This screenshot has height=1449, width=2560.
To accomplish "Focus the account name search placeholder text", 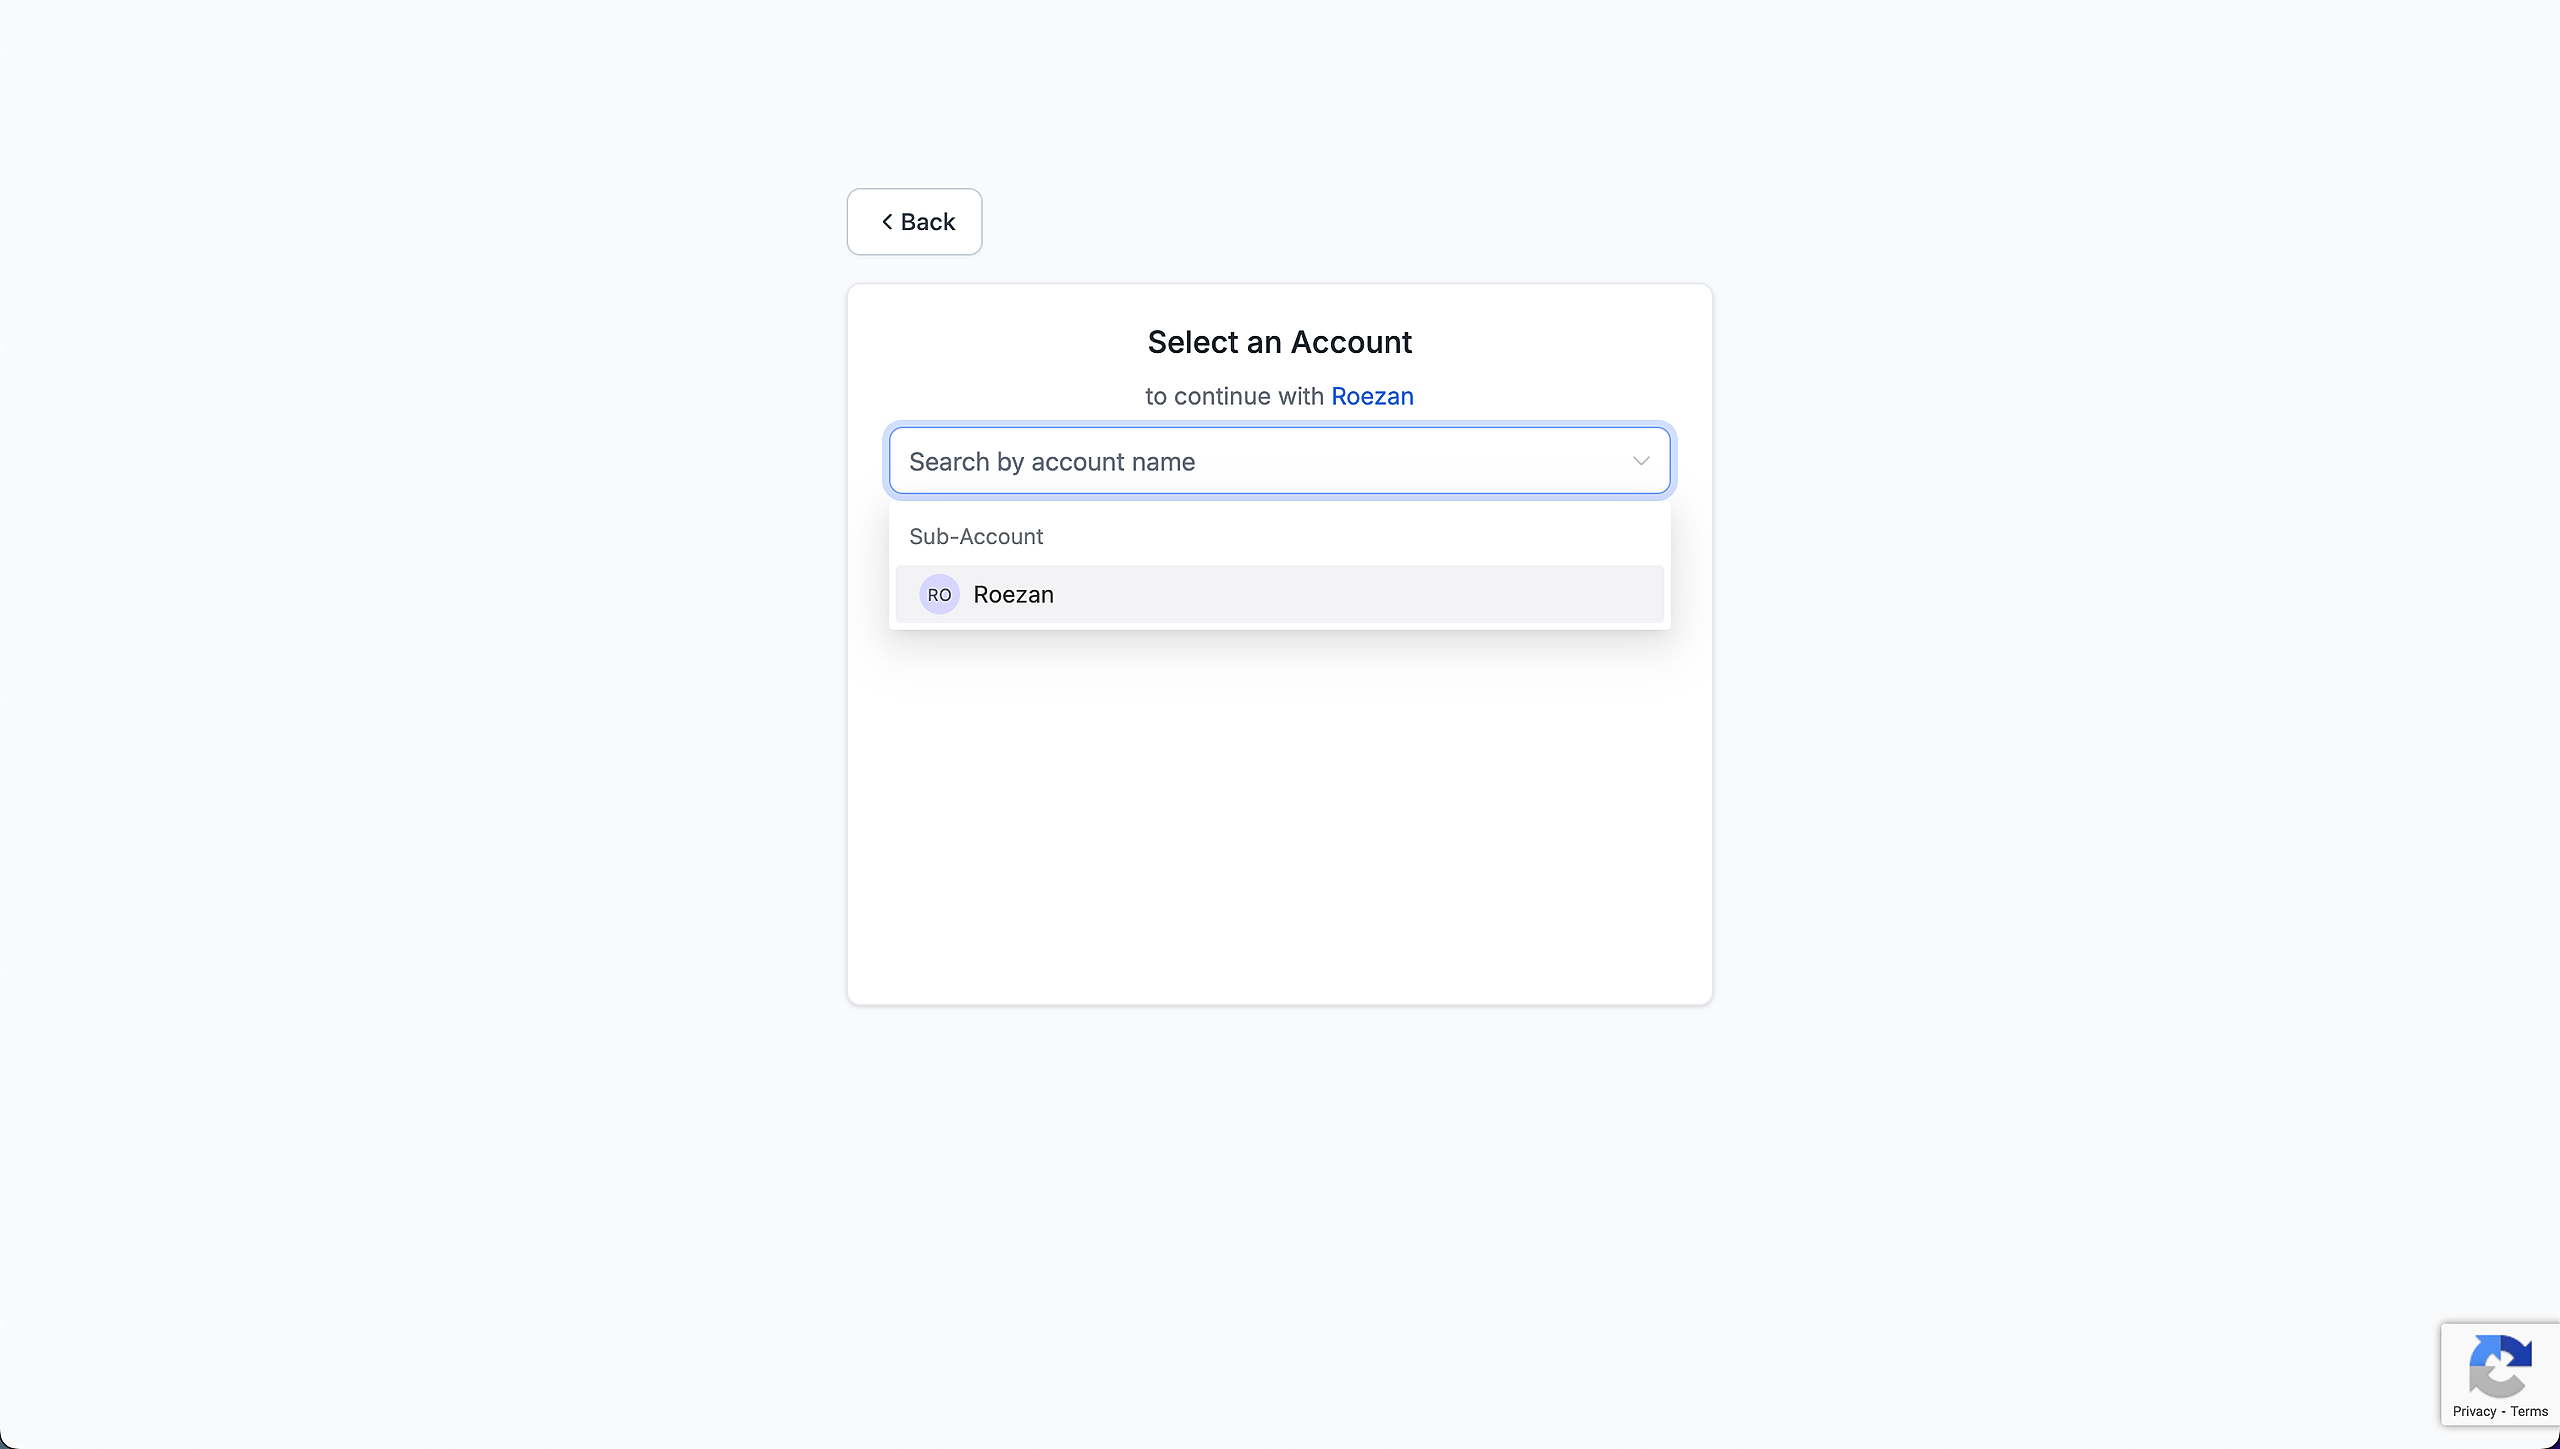I will click(1052, 462).
